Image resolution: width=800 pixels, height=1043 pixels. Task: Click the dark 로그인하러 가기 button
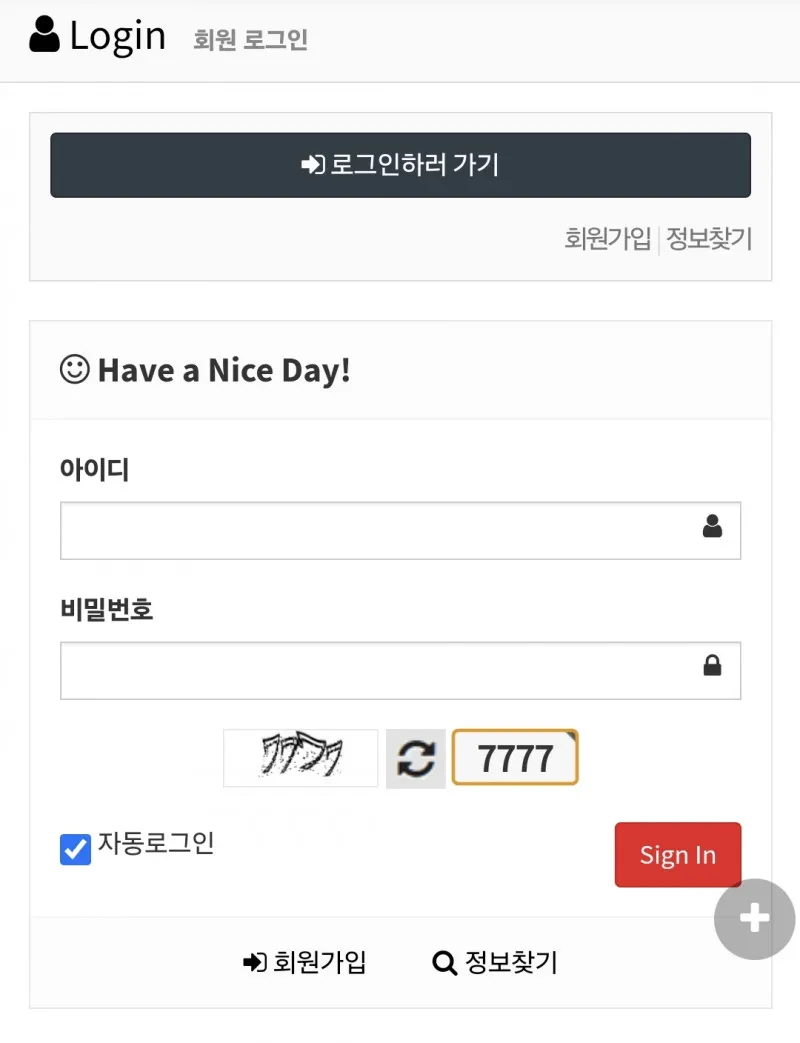click(400, 165)
